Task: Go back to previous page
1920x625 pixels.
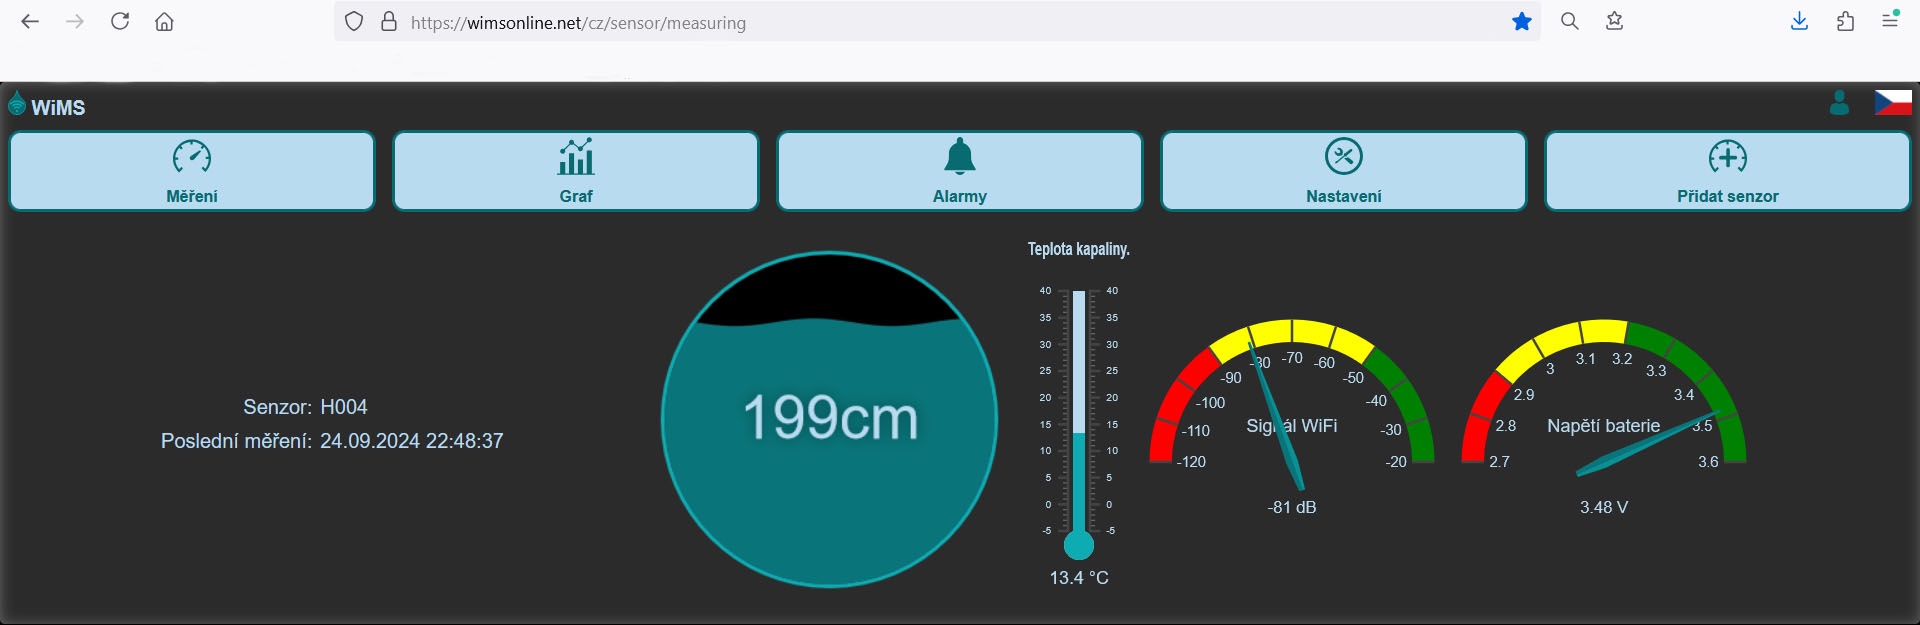Action: click(30, 22)
